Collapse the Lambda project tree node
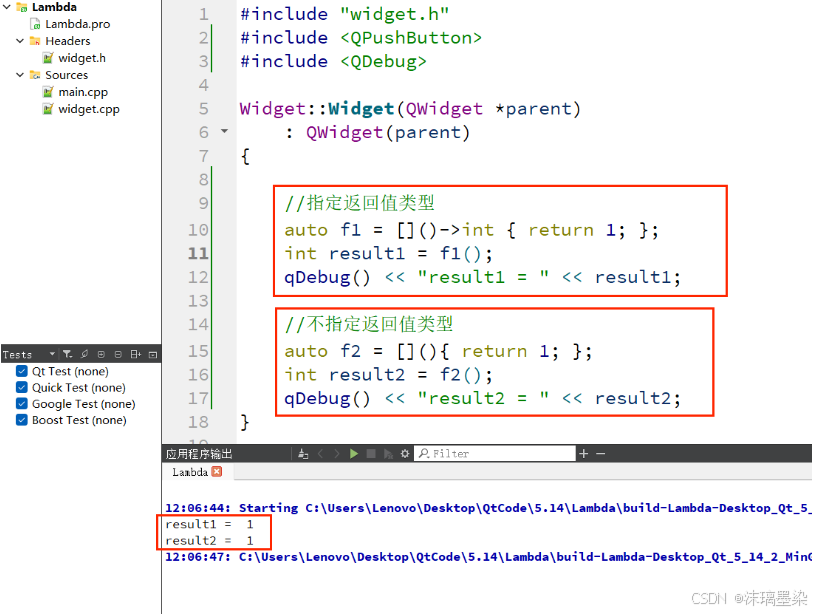819x614 pixels. [7, 7]
